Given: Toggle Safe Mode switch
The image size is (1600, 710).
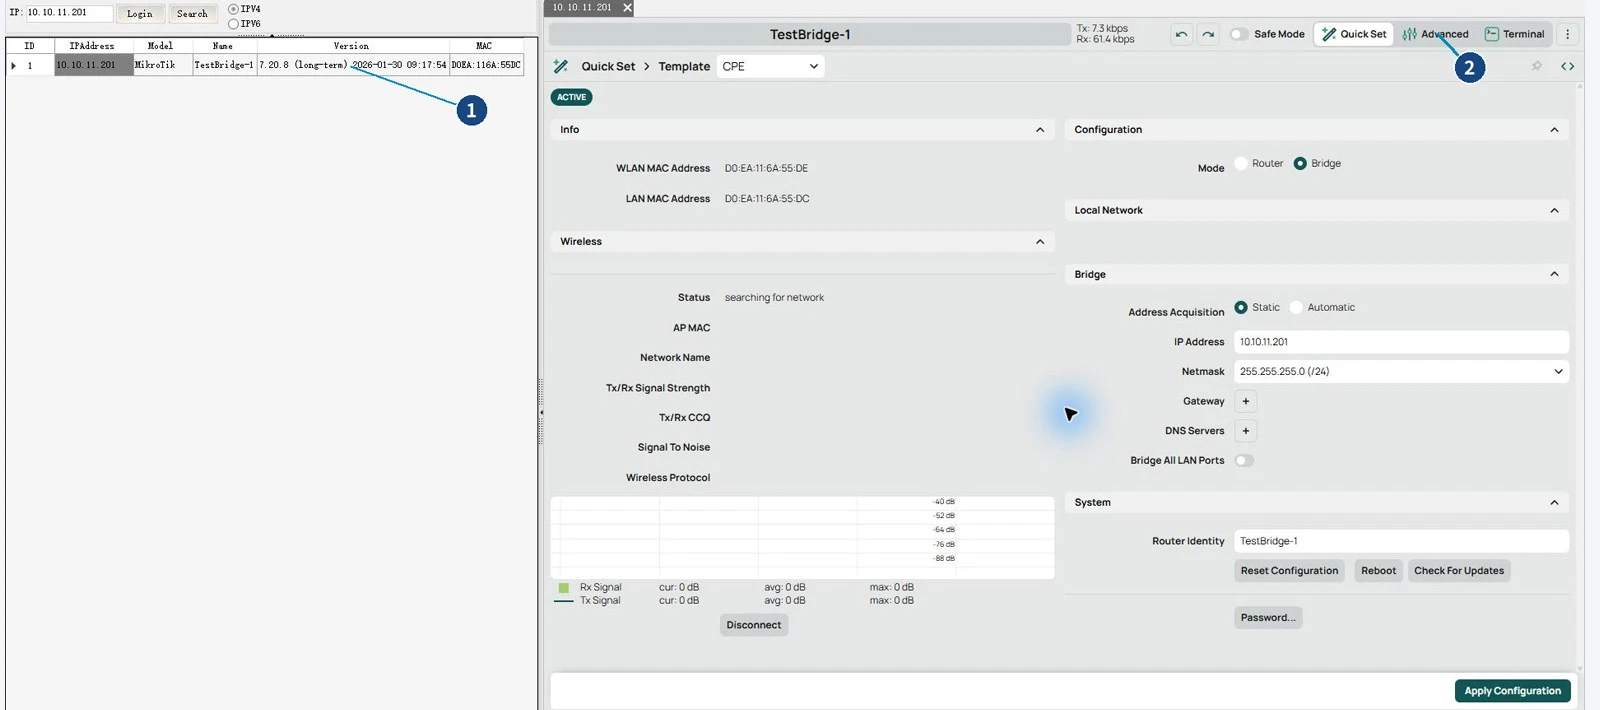Looking at the screenshot, I should tap(1239, 34).
